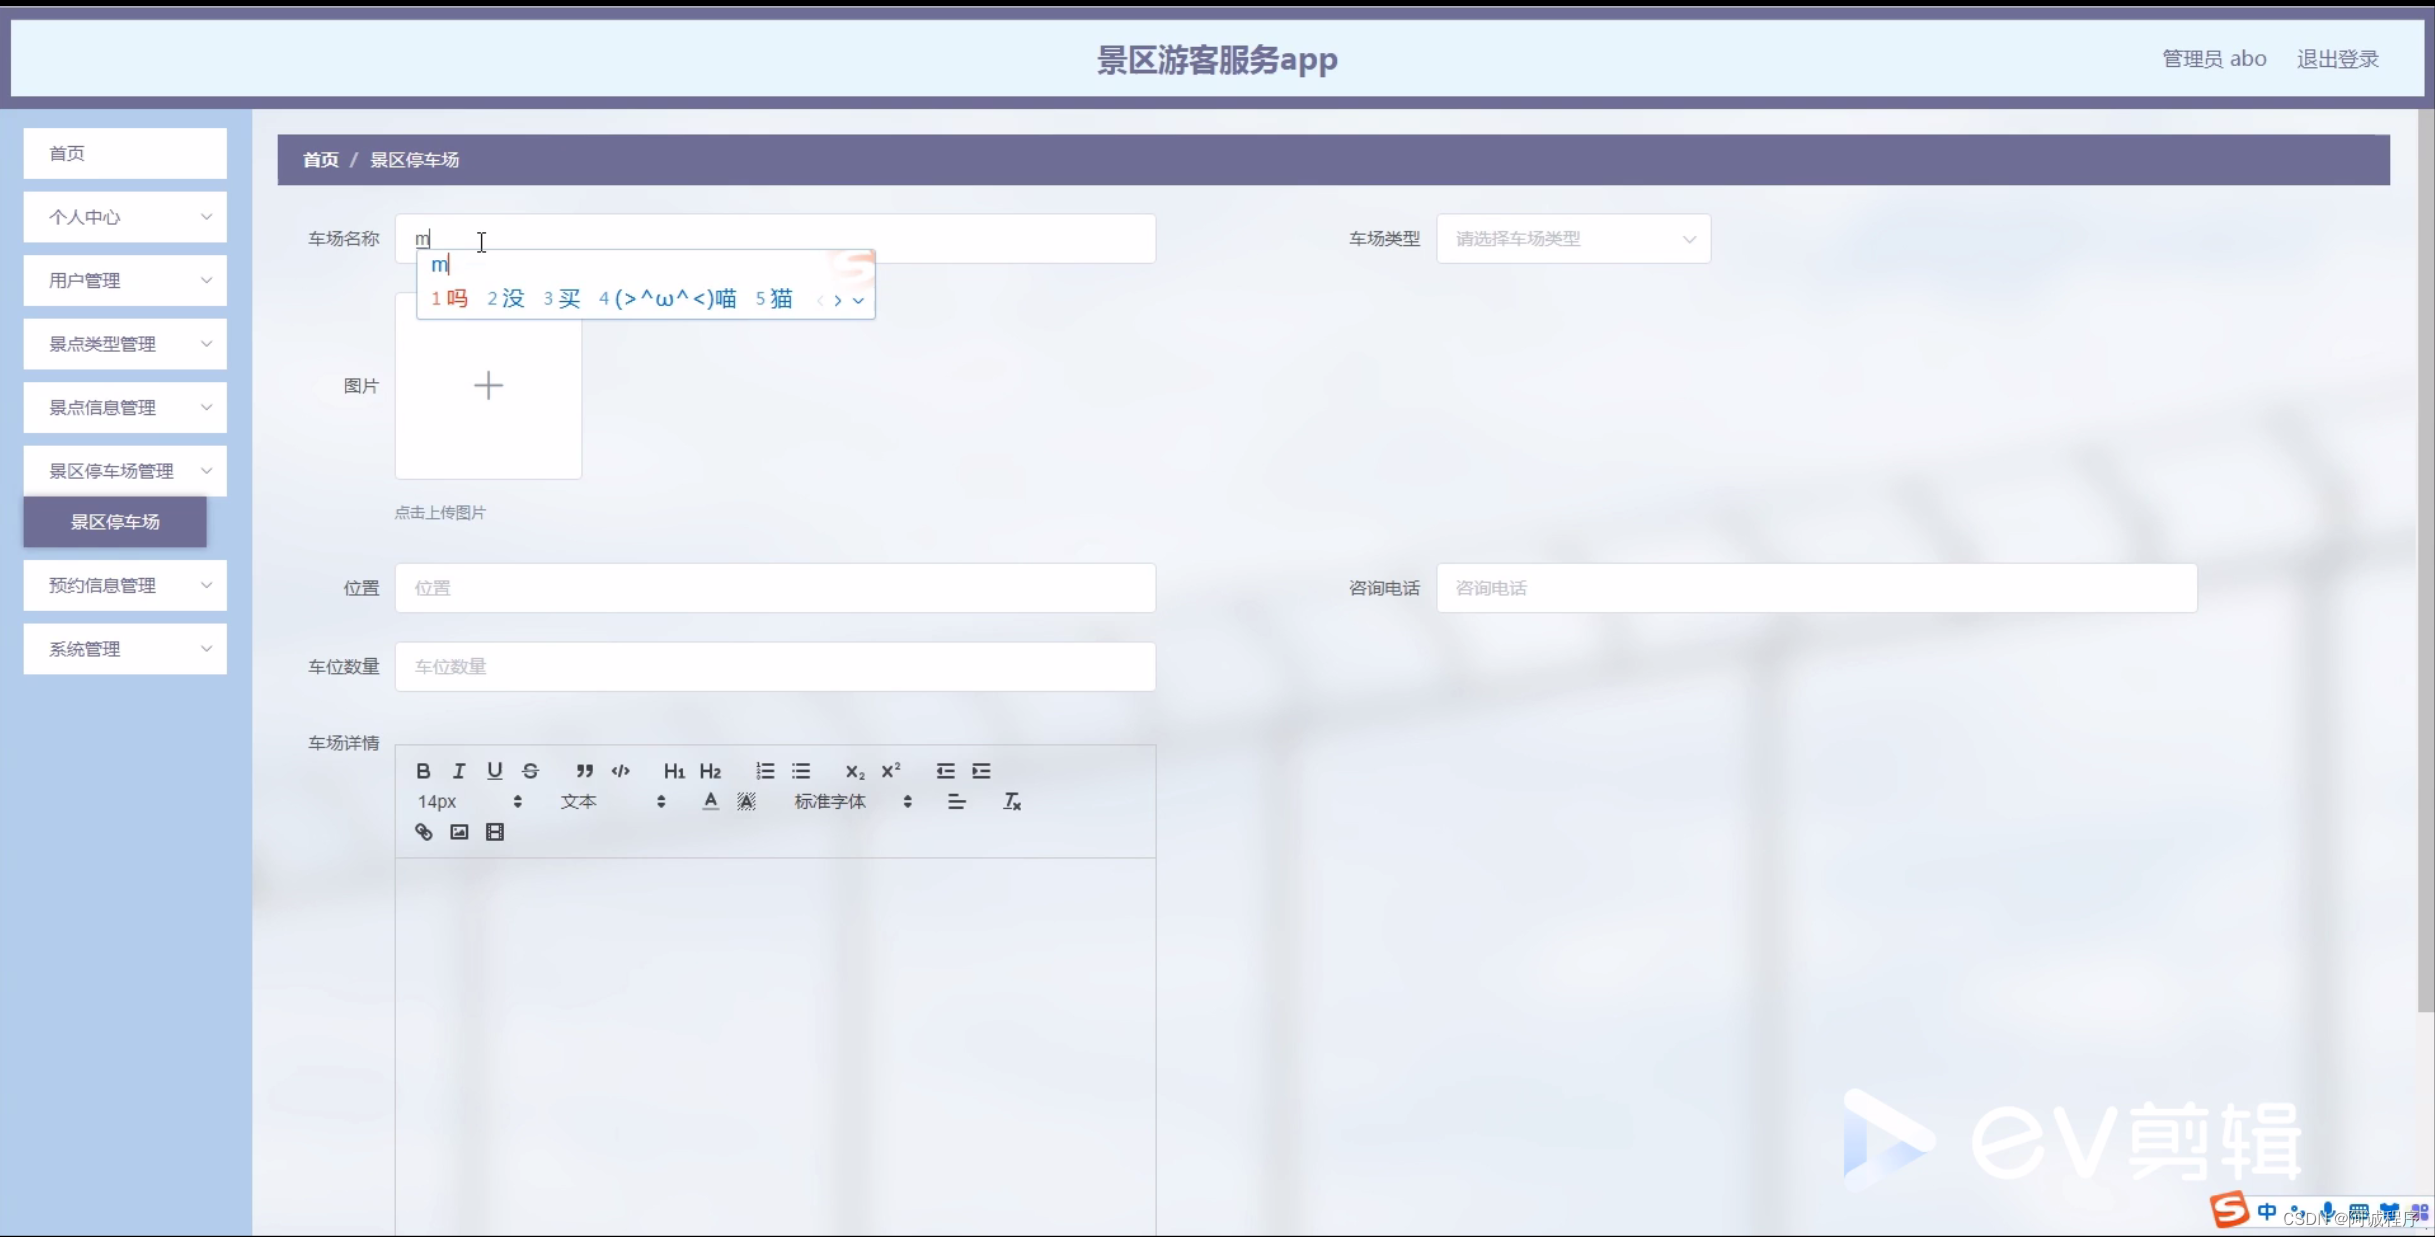Screen dimensions: 2435x1237
Task: Insert a hyperlink using the chain icon
Action: pos(423,831)
